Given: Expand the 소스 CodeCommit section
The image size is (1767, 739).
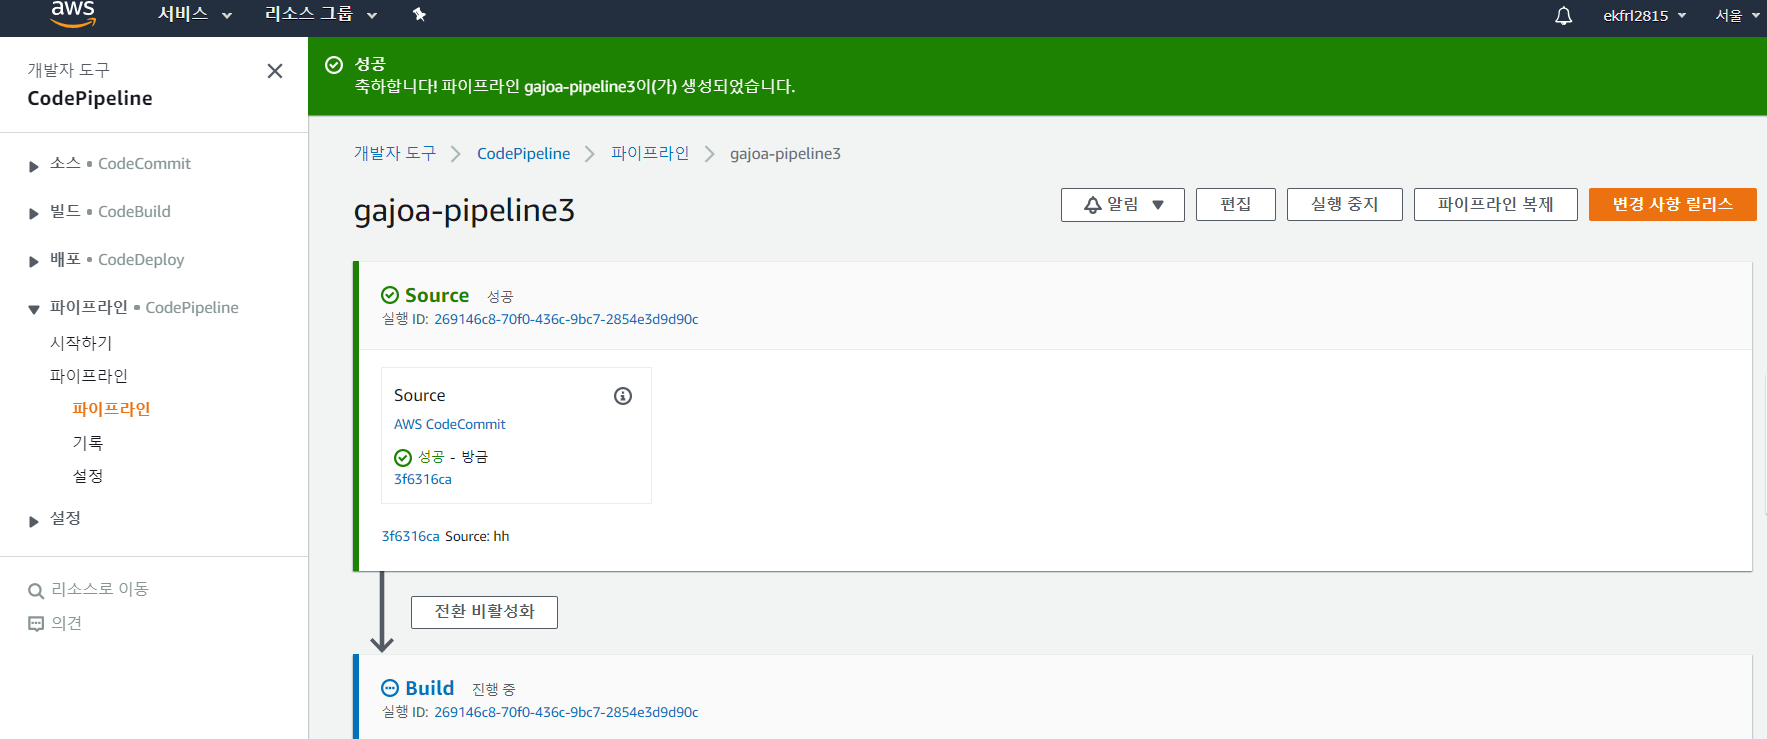Looking at the screenshot, I should click(33, 166).
